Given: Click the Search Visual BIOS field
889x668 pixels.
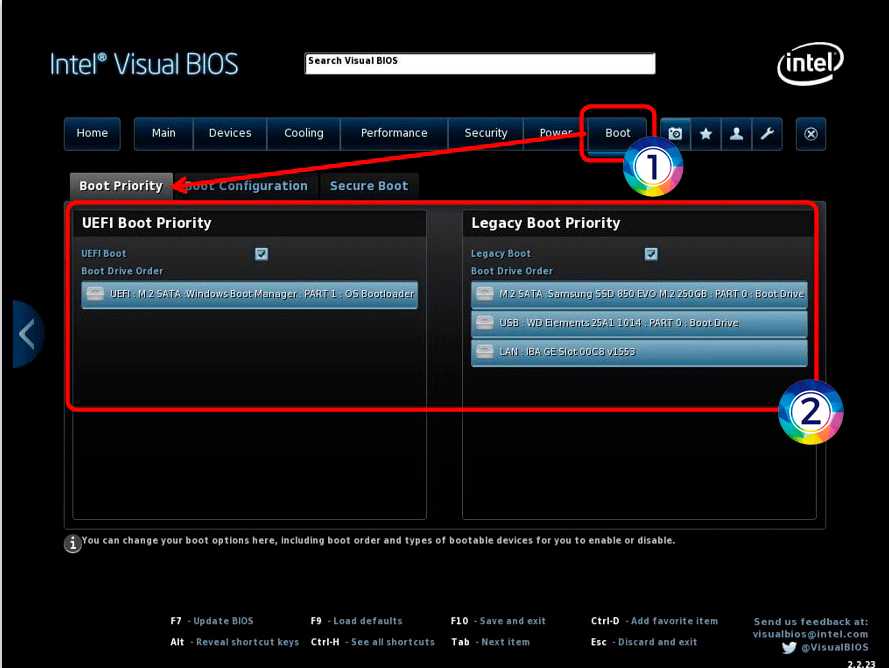Looking at the screenshot, I should tap(480, 63).
